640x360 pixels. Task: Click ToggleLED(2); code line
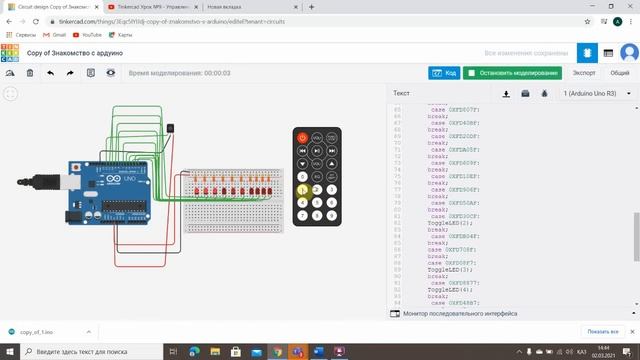click(x=450, y=223)
